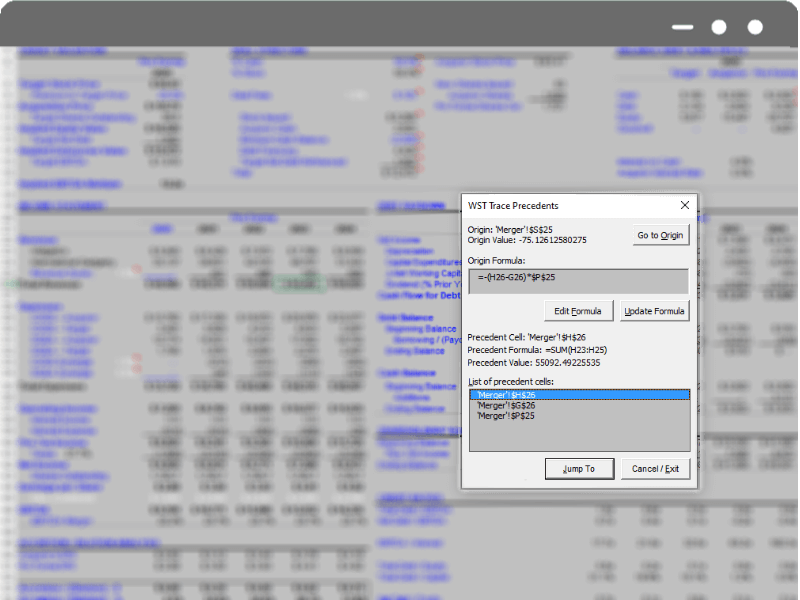Click the Update Formula button
Screen dimensions: 800x600
pos(655,310)
